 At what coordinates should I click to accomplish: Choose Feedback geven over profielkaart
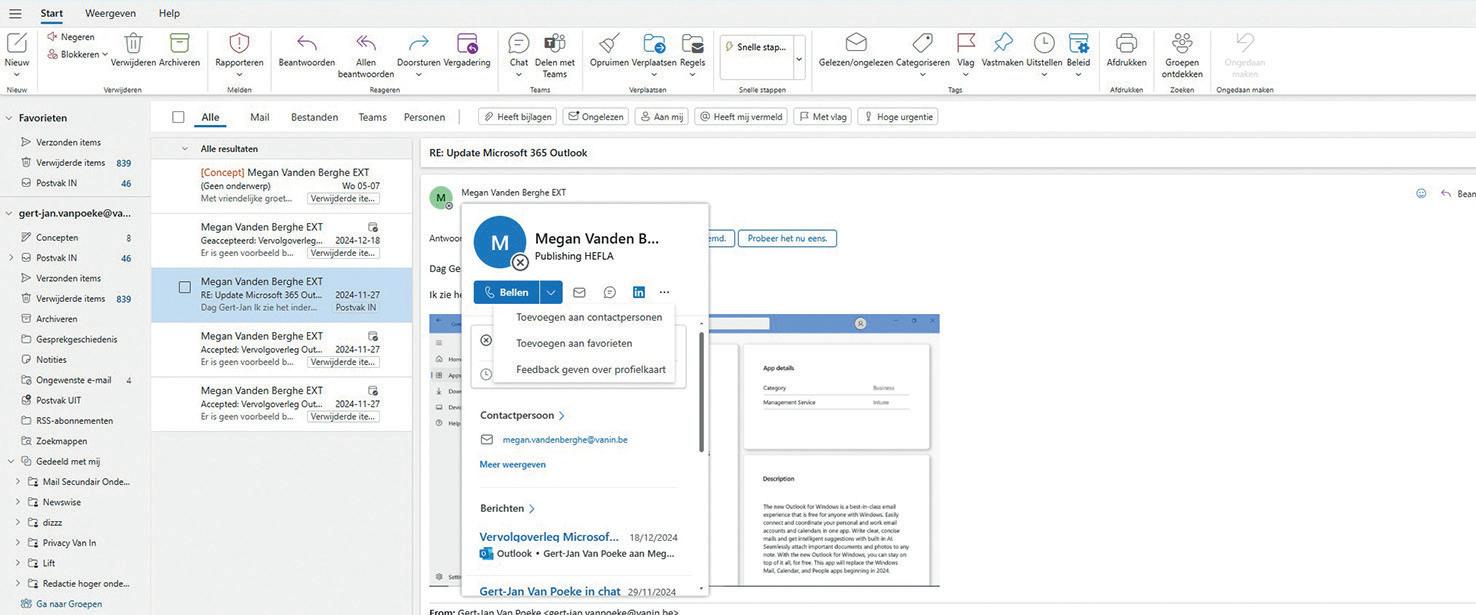point(590,369)
